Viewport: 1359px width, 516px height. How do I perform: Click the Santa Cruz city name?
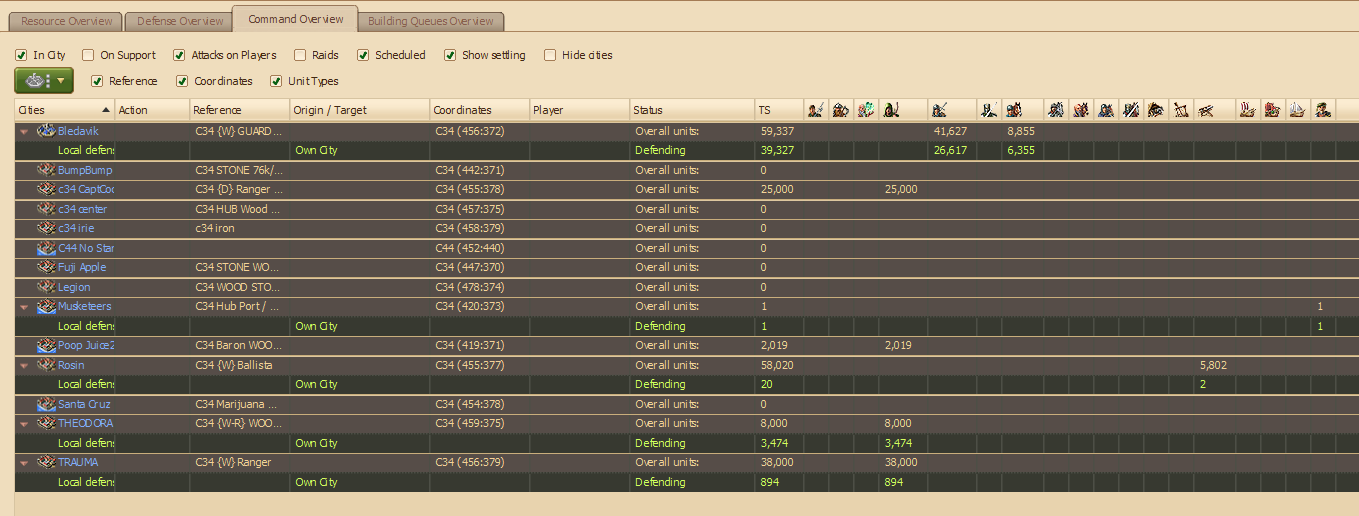click(x=84, y=404)
